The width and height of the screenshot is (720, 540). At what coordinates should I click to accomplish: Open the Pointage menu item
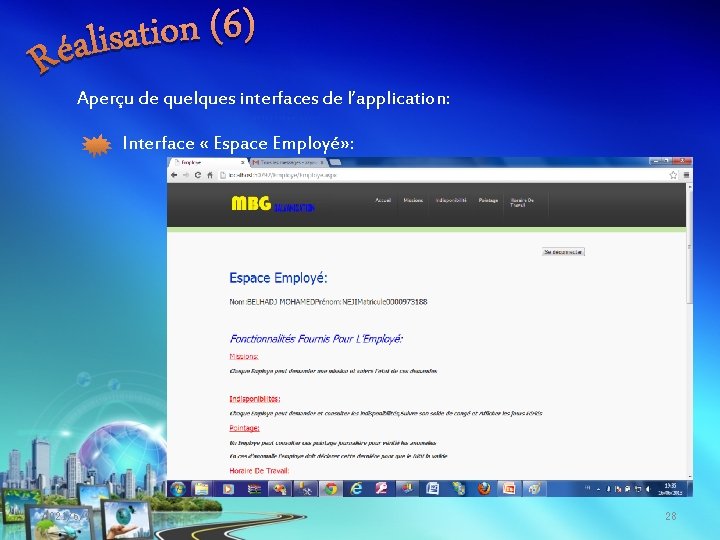click(488, 200)
